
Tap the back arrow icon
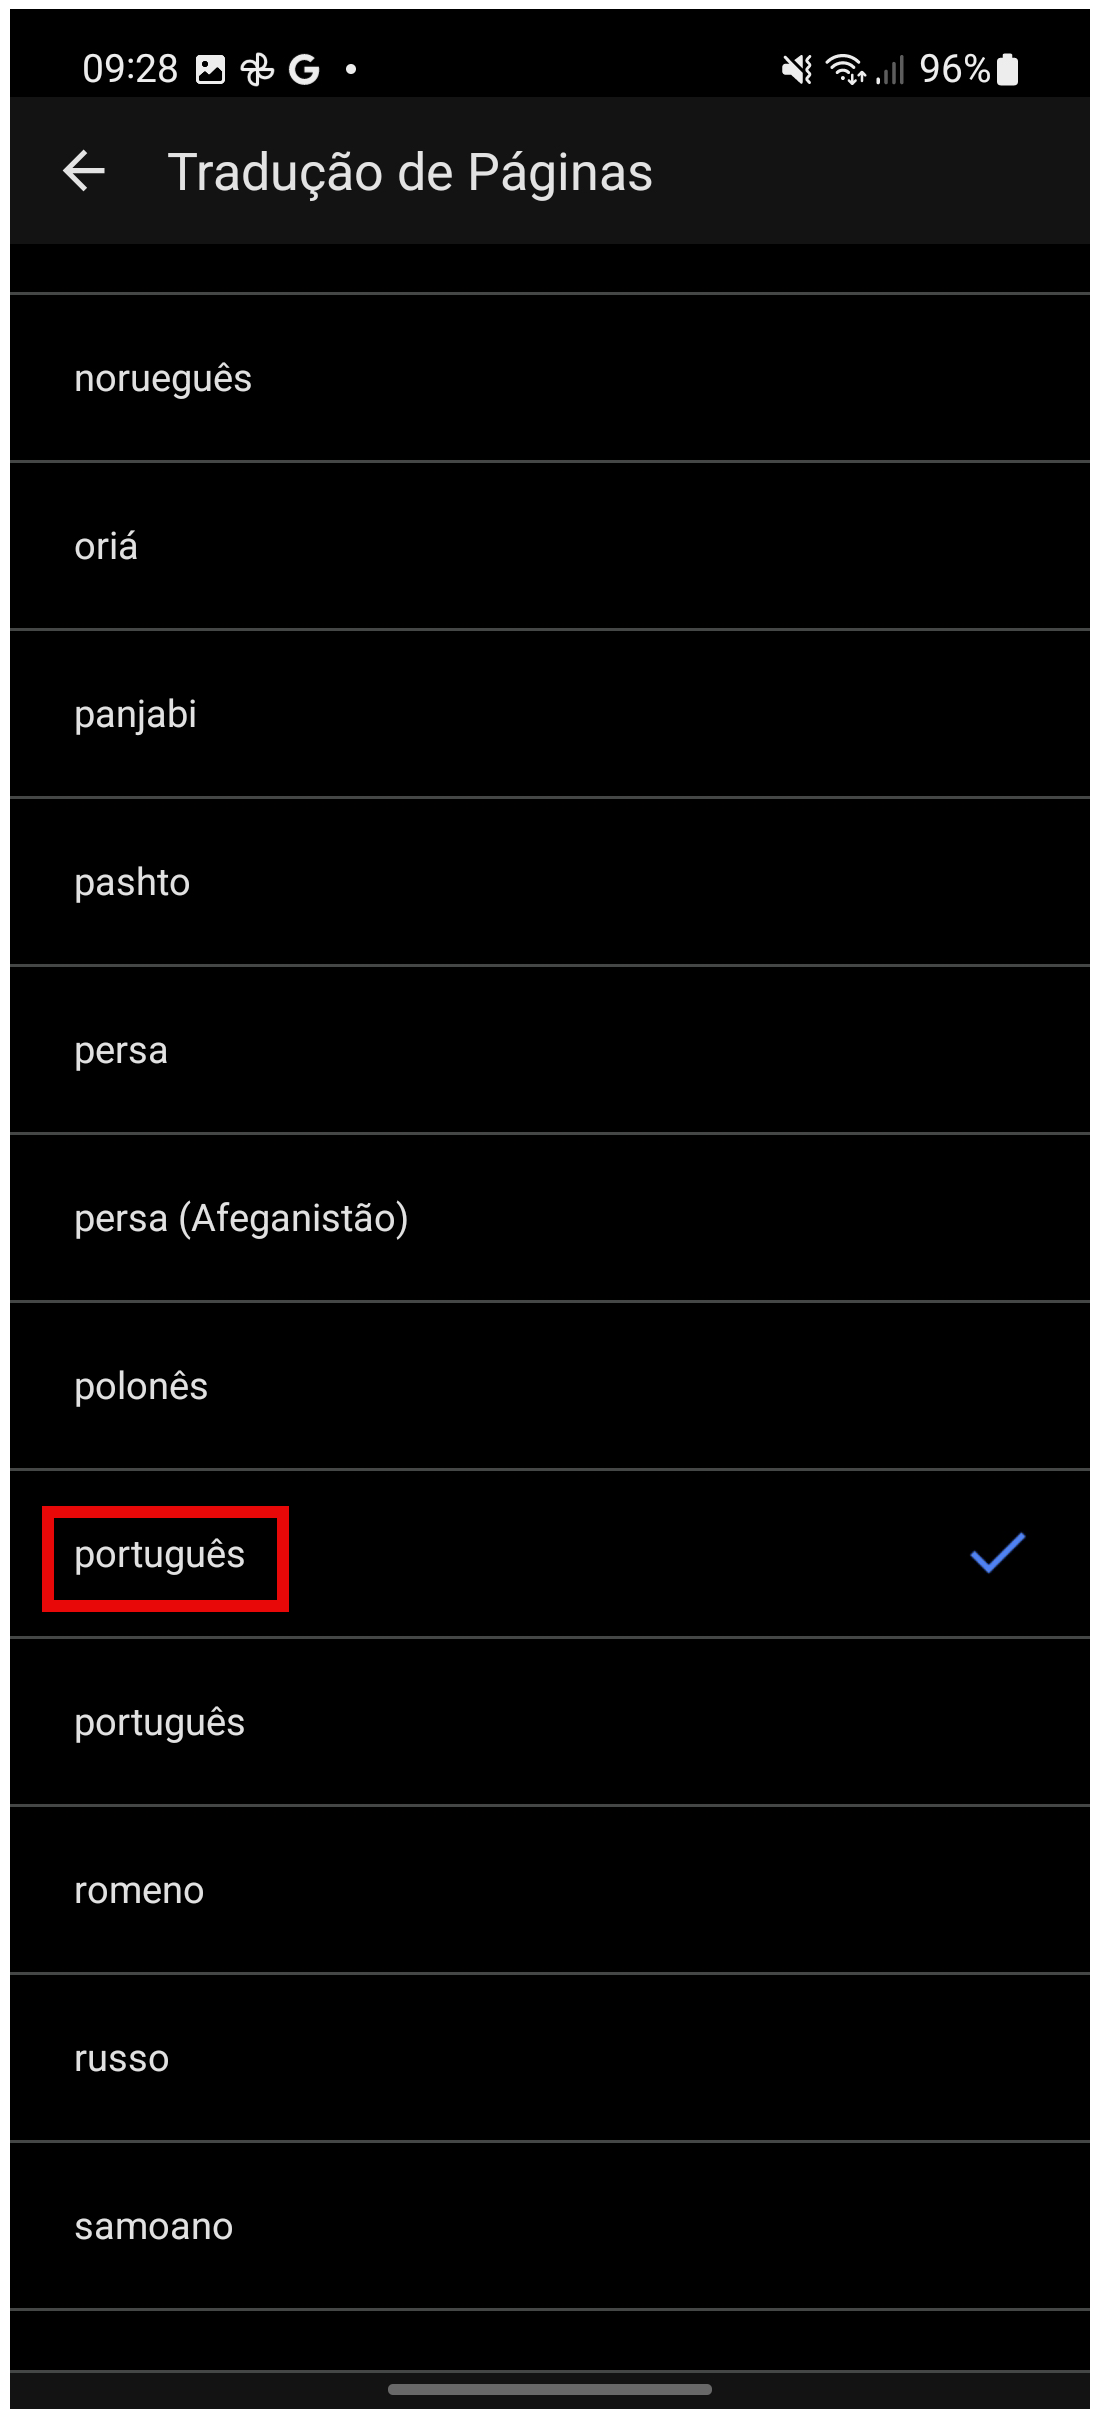click(x=84, y=171)
